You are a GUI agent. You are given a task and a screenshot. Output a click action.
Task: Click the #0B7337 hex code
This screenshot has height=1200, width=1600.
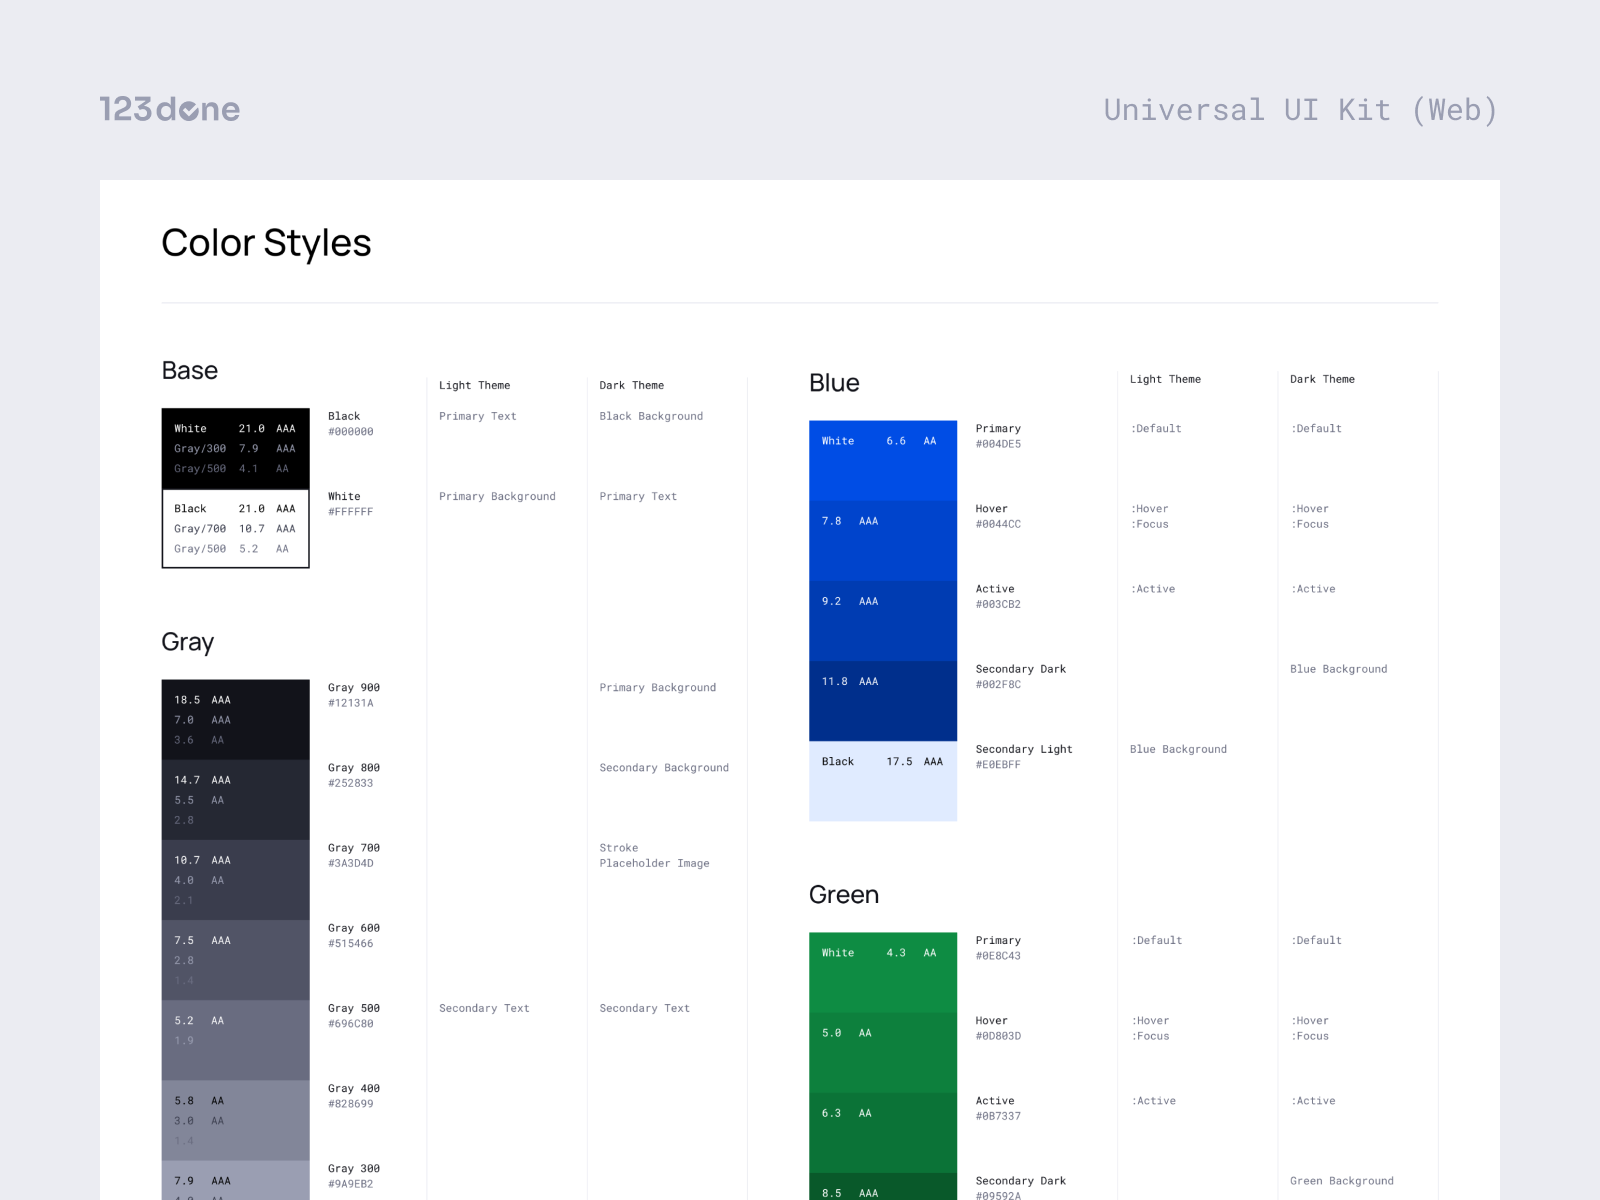999,1116
